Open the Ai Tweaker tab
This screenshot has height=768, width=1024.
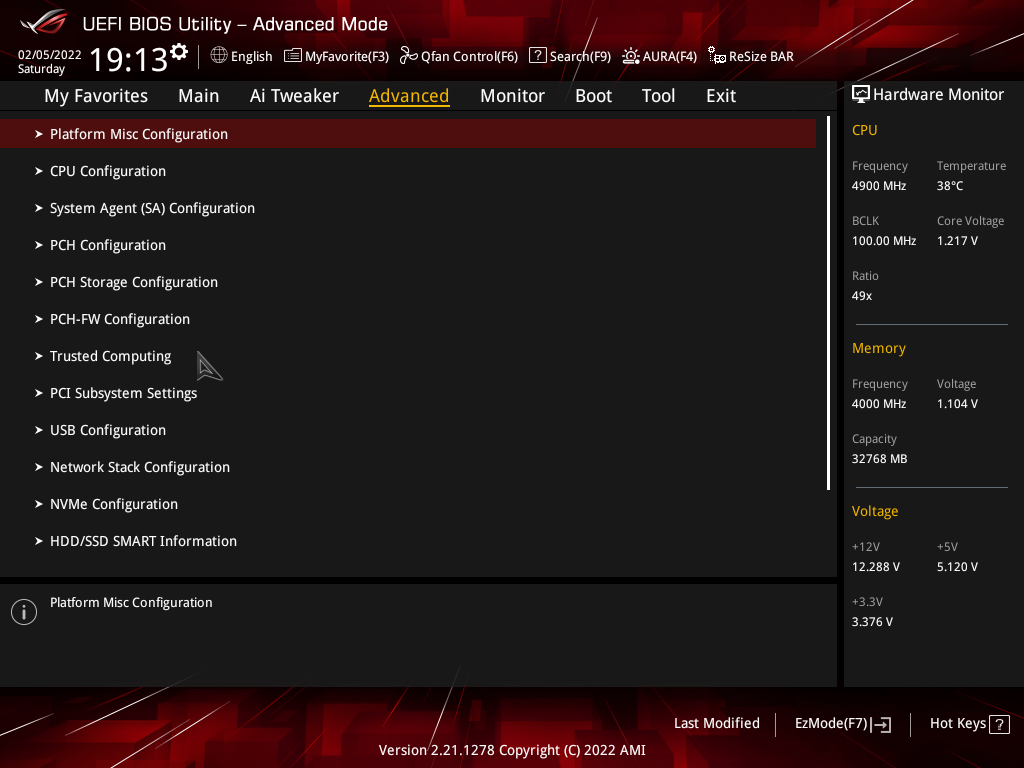pos(294,96)
